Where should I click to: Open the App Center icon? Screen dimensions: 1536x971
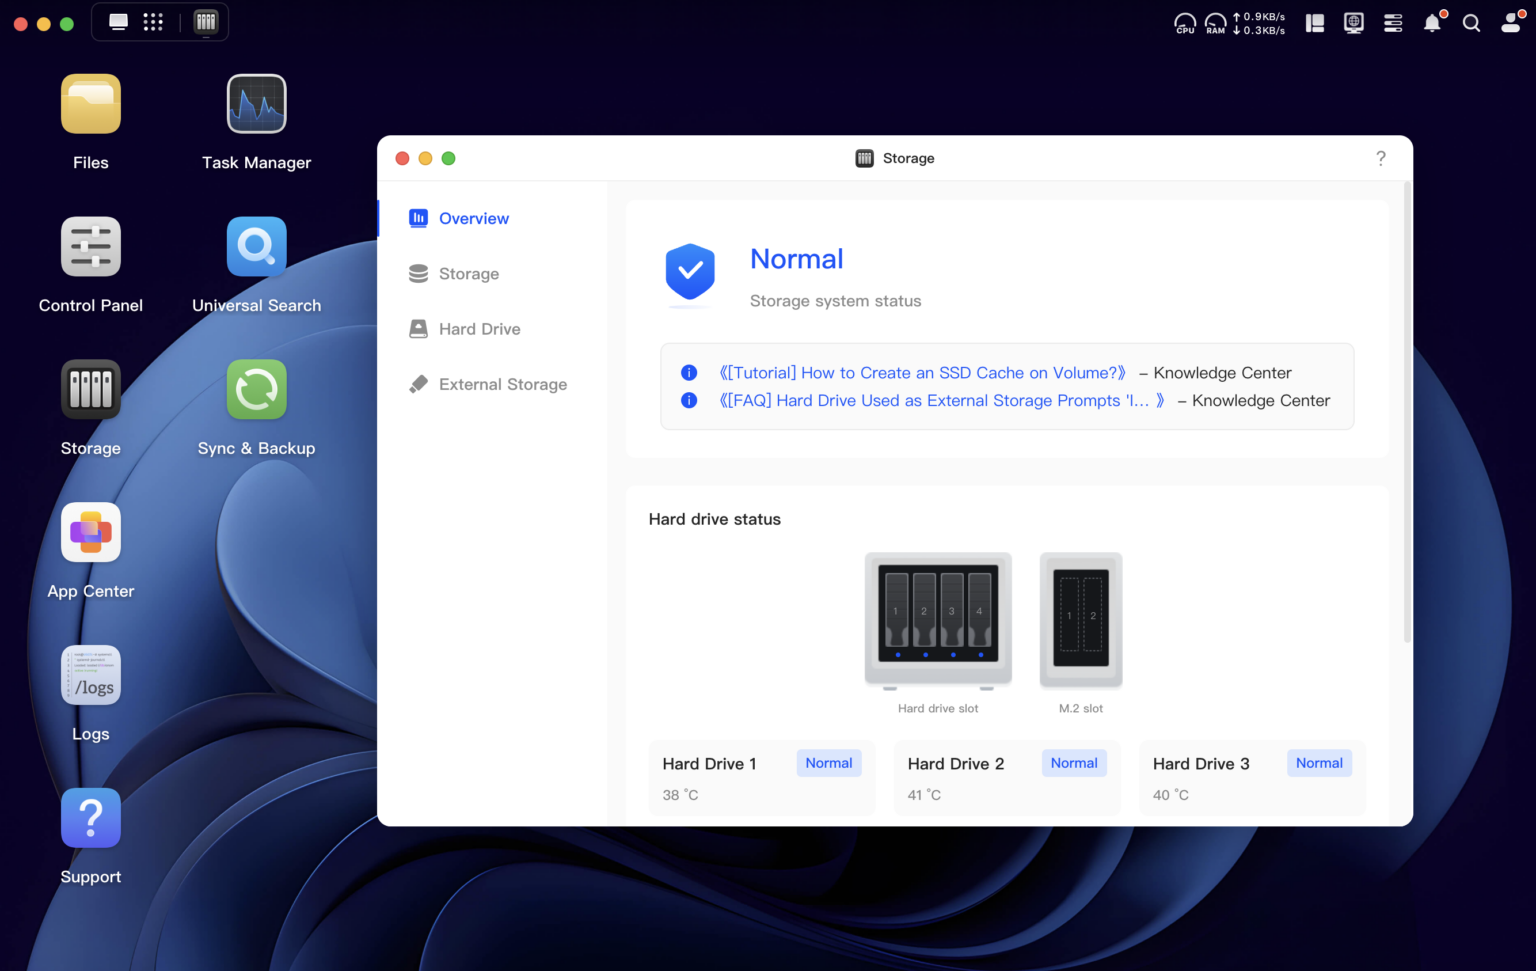click(x=91, y=533)
